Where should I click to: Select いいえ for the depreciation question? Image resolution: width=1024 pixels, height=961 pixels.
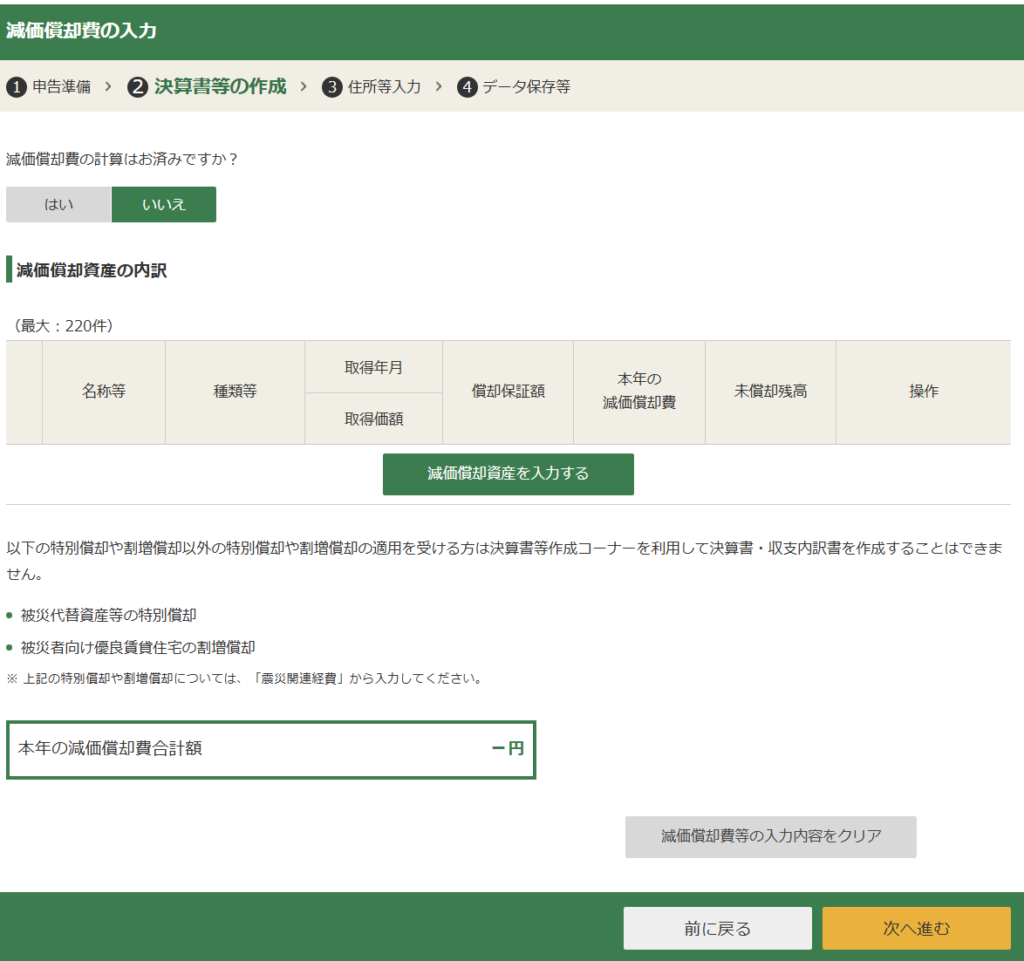tap(164, 204)
